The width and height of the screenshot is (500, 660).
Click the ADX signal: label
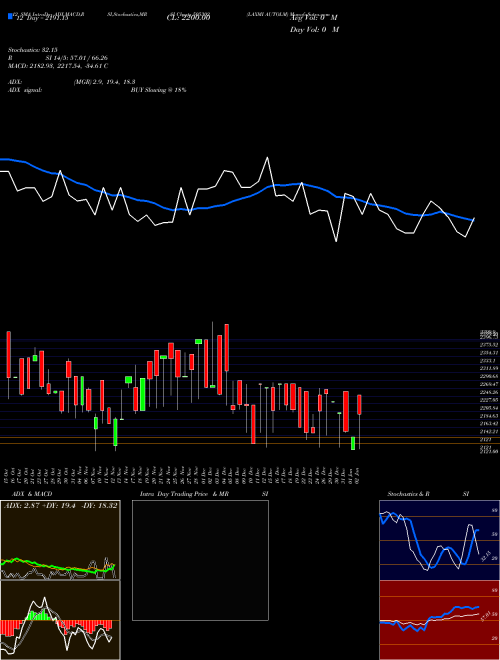(25, 90)
